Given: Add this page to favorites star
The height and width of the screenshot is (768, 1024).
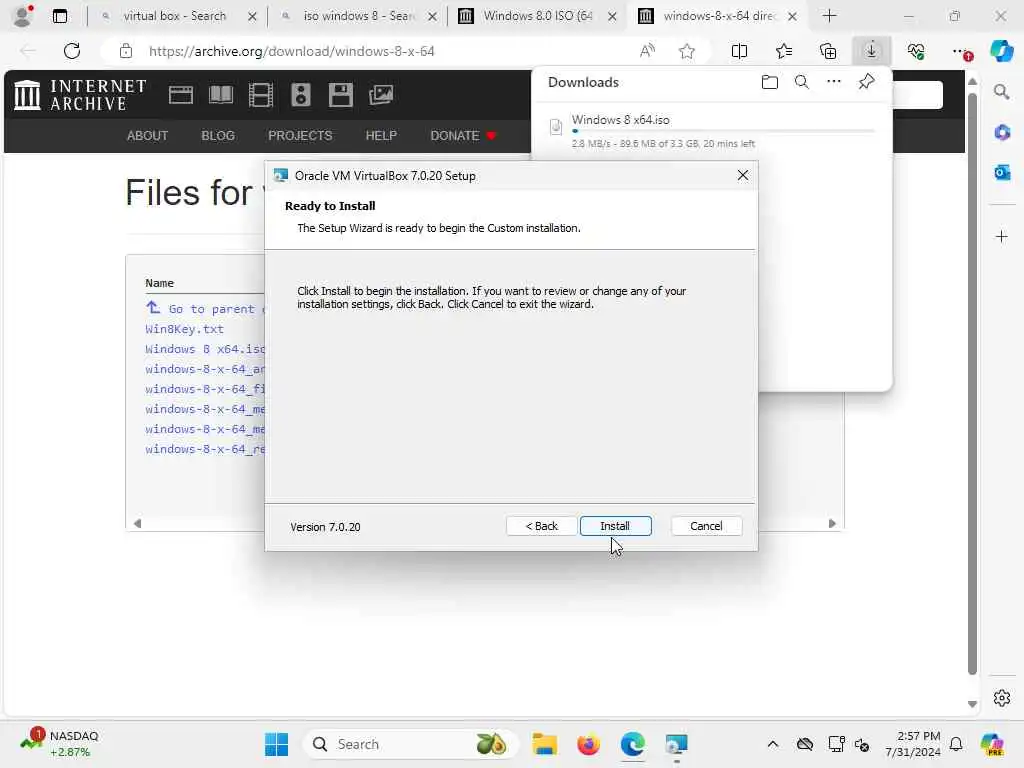Looking at the screenshot, I should pos(686,51).
